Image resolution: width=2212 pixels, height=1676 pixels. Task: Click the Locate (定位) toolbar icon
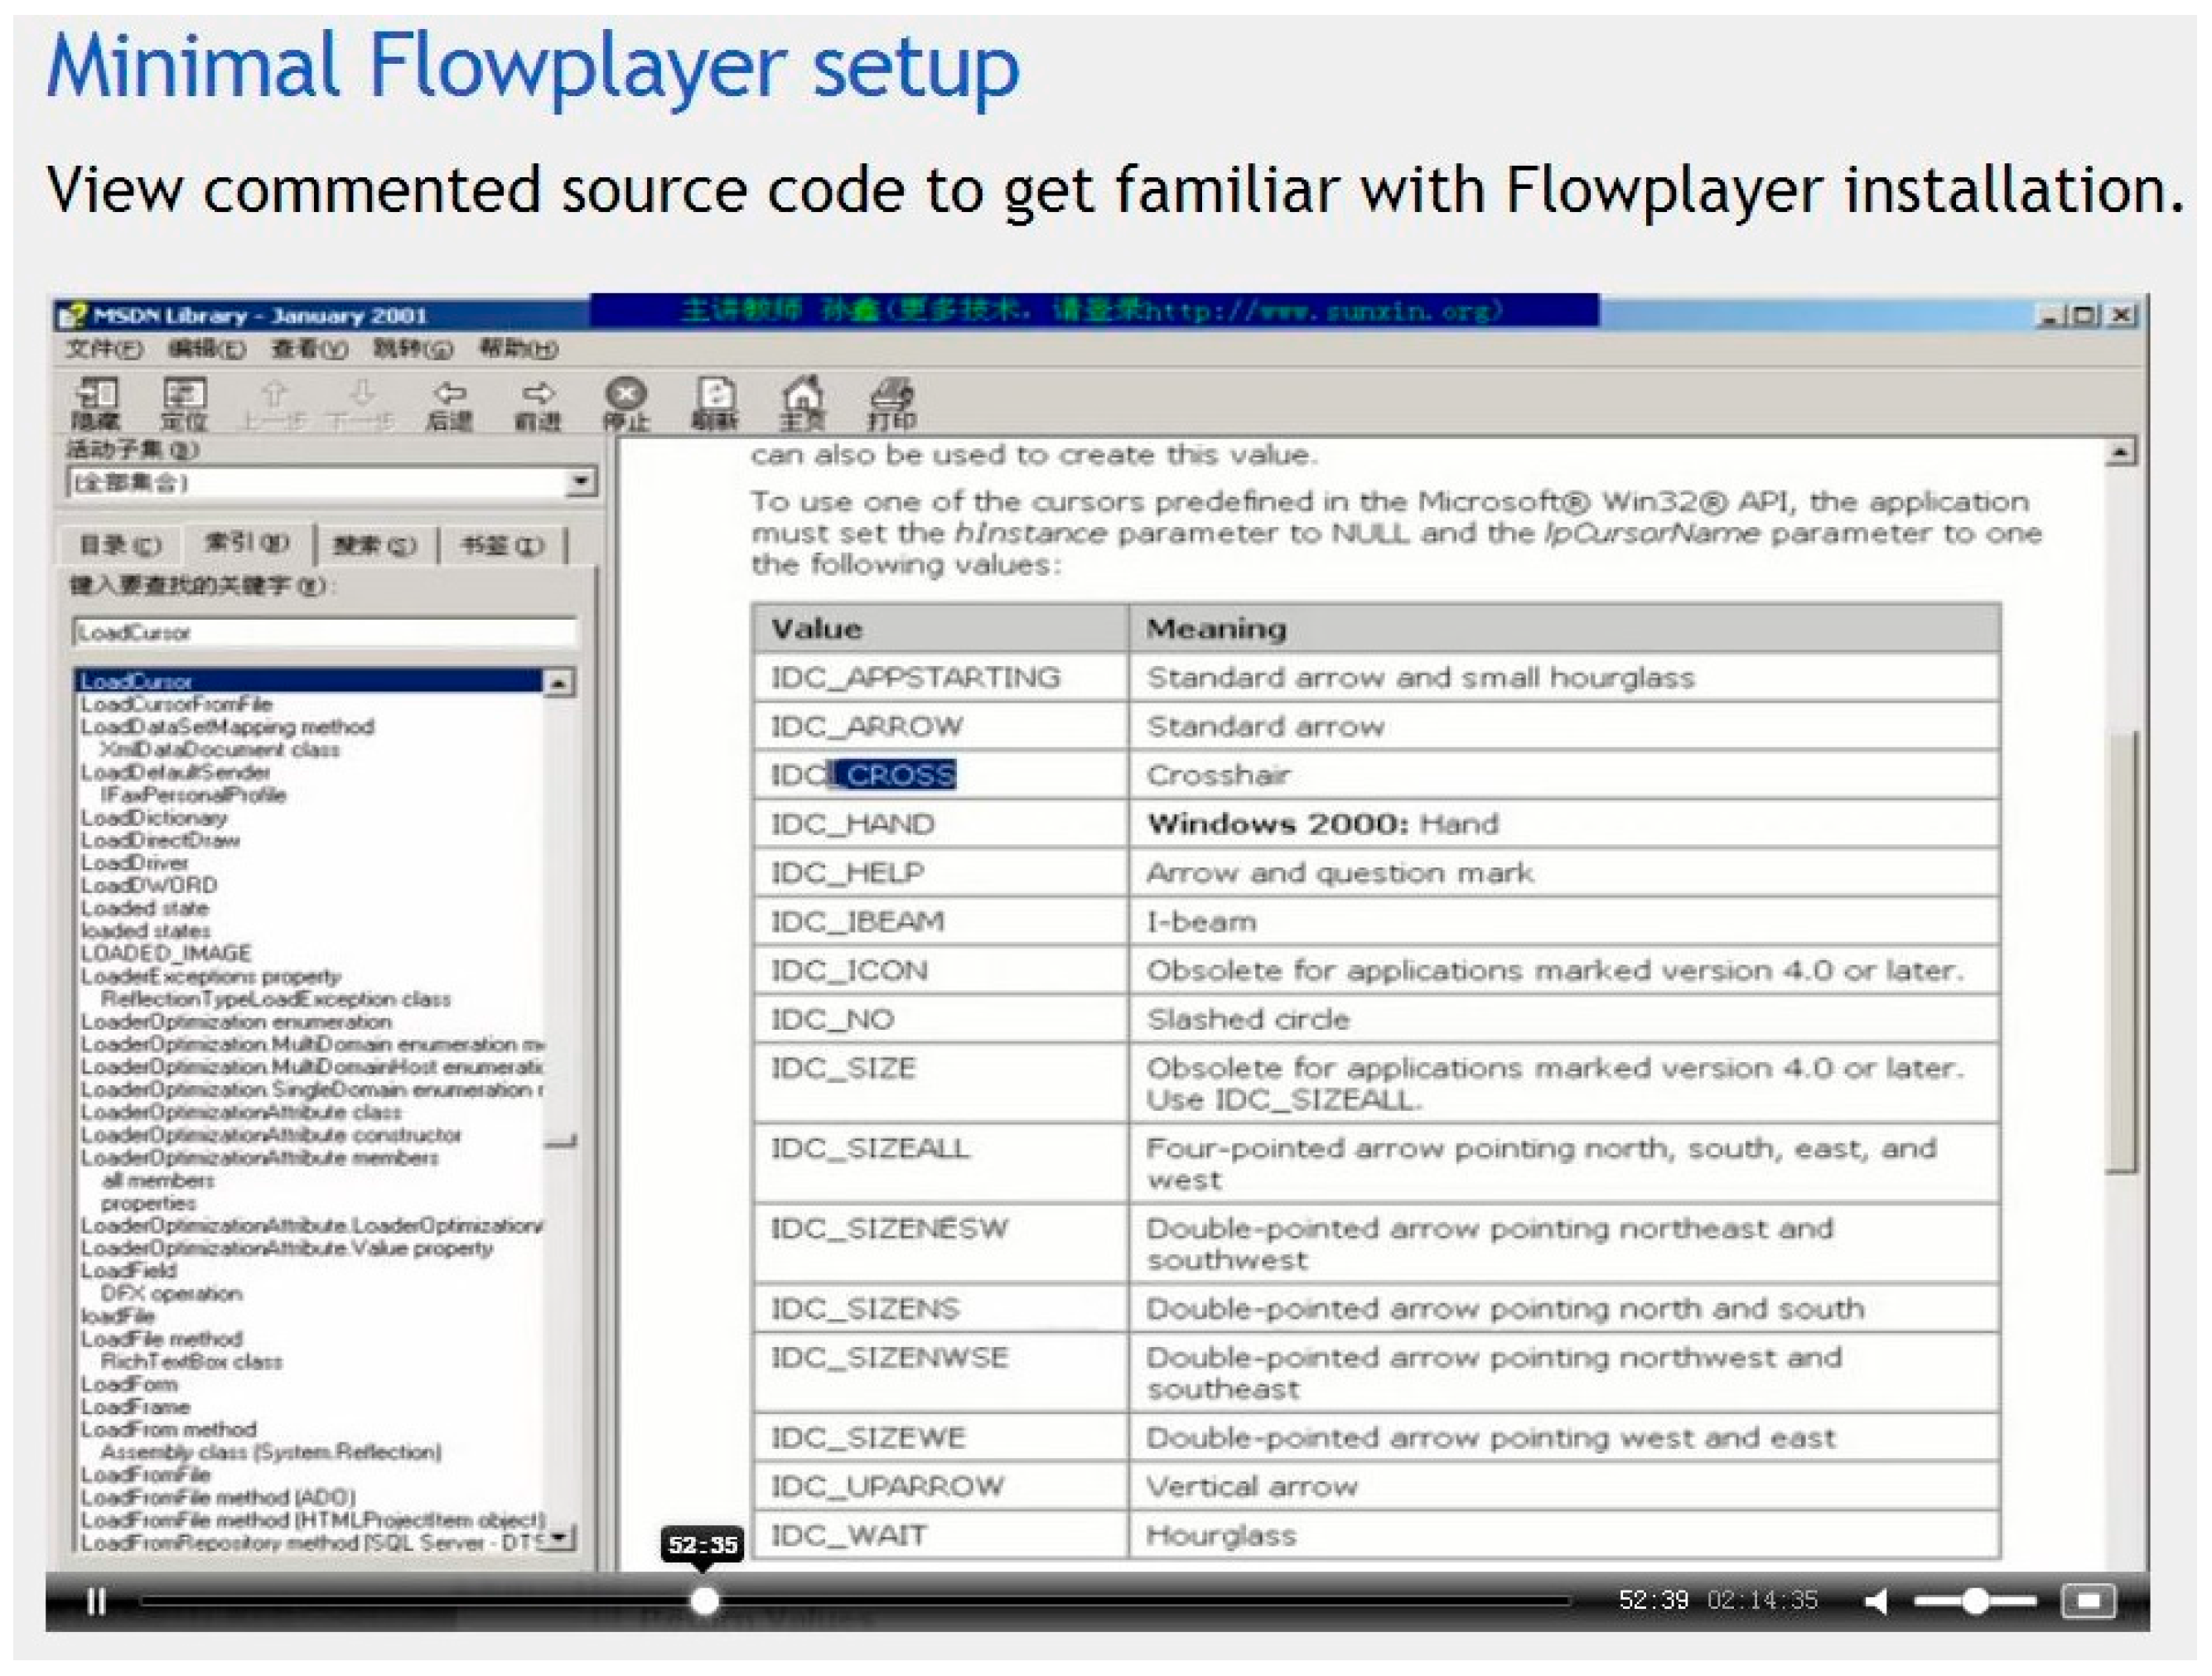pyautogui.click(x=184, y=402)
